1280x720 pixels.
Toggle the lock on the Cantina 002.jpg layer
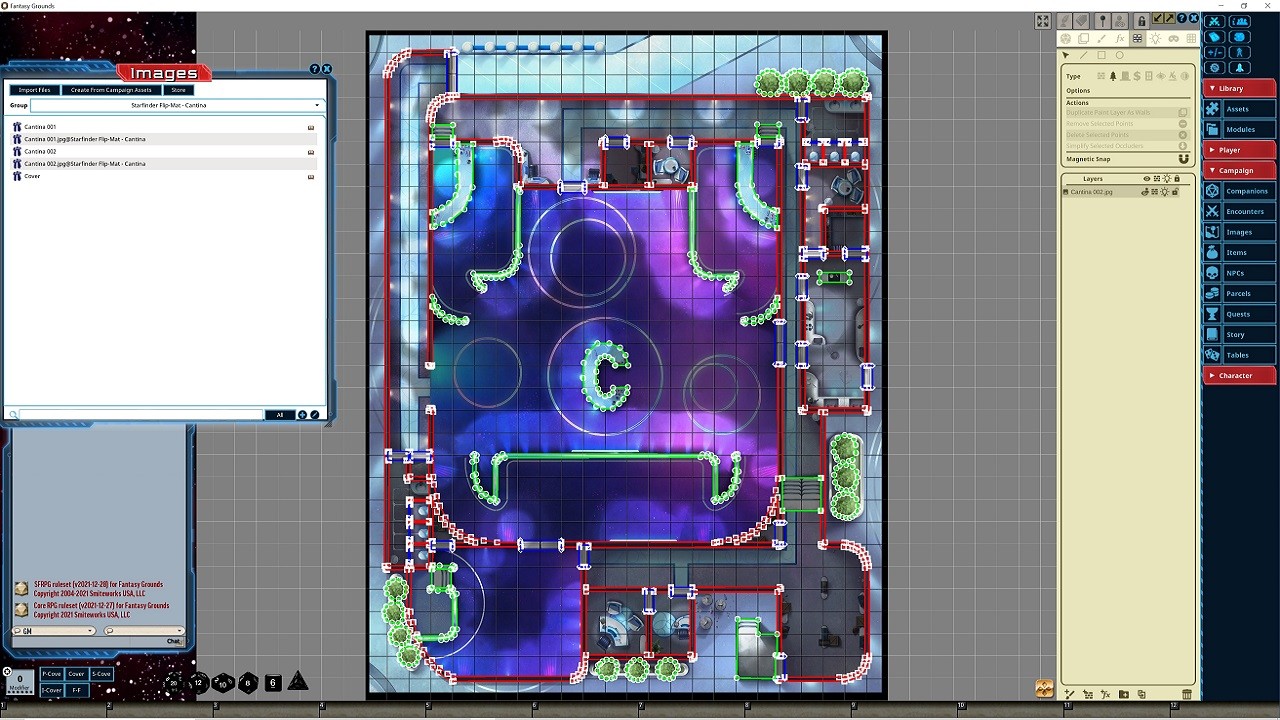tap(1175, 191)
